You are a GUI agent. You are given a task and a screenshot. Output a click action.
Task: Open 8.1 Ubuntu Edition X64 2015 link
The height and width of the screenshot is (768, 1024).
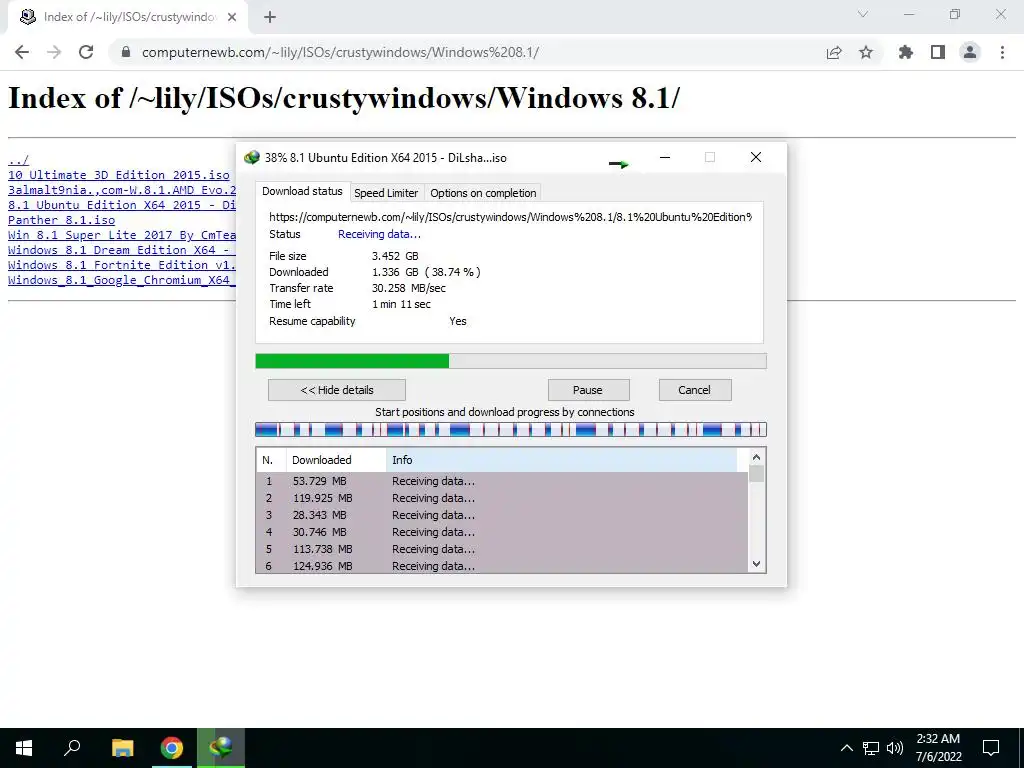(x=122, y=205)
